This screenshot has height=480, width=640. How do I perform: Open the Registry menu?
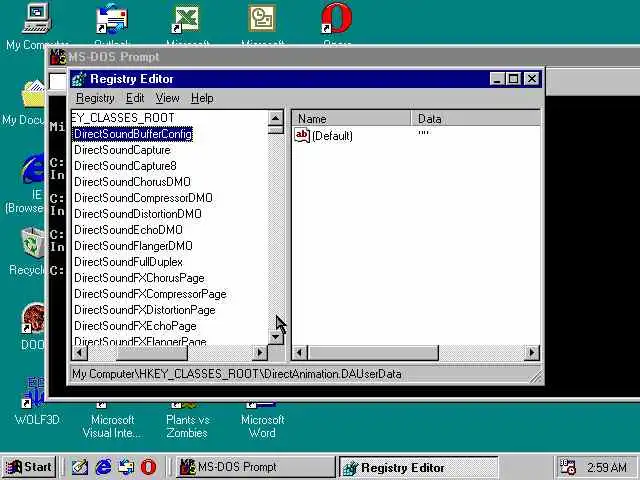click(95, 98)
